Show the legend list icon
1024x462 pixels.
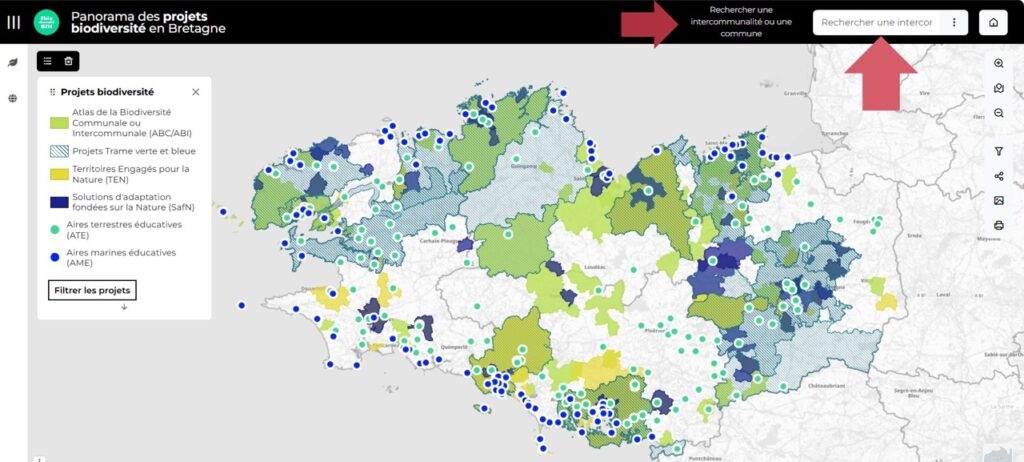click(48, 61)
